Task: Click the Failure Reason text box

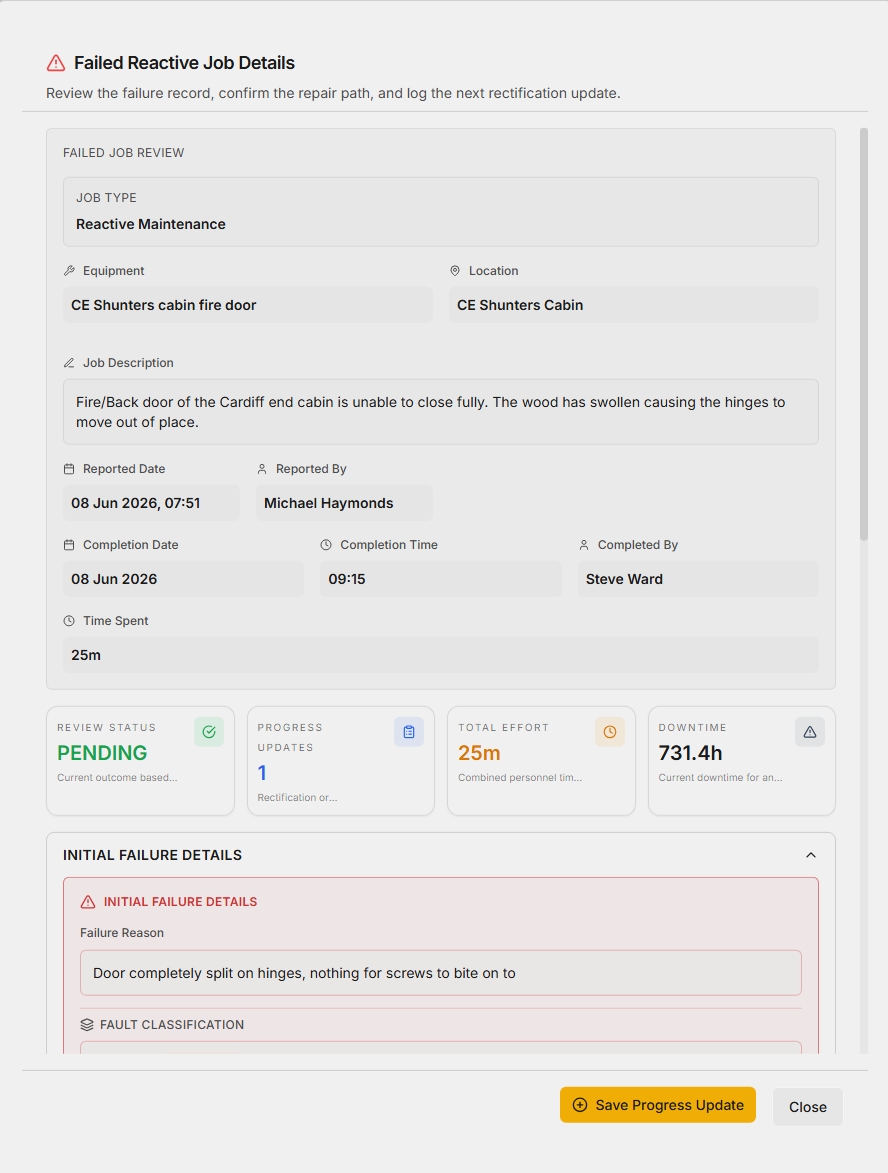Action: 441,973
